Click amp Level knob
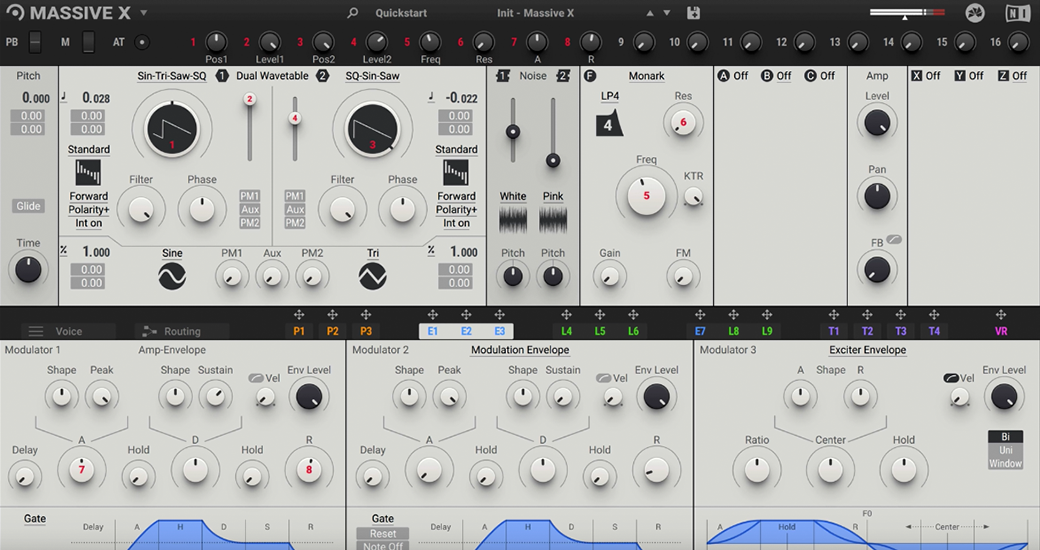The height and width of the screenshot is (550, 1040). click(x=877, y=123)
